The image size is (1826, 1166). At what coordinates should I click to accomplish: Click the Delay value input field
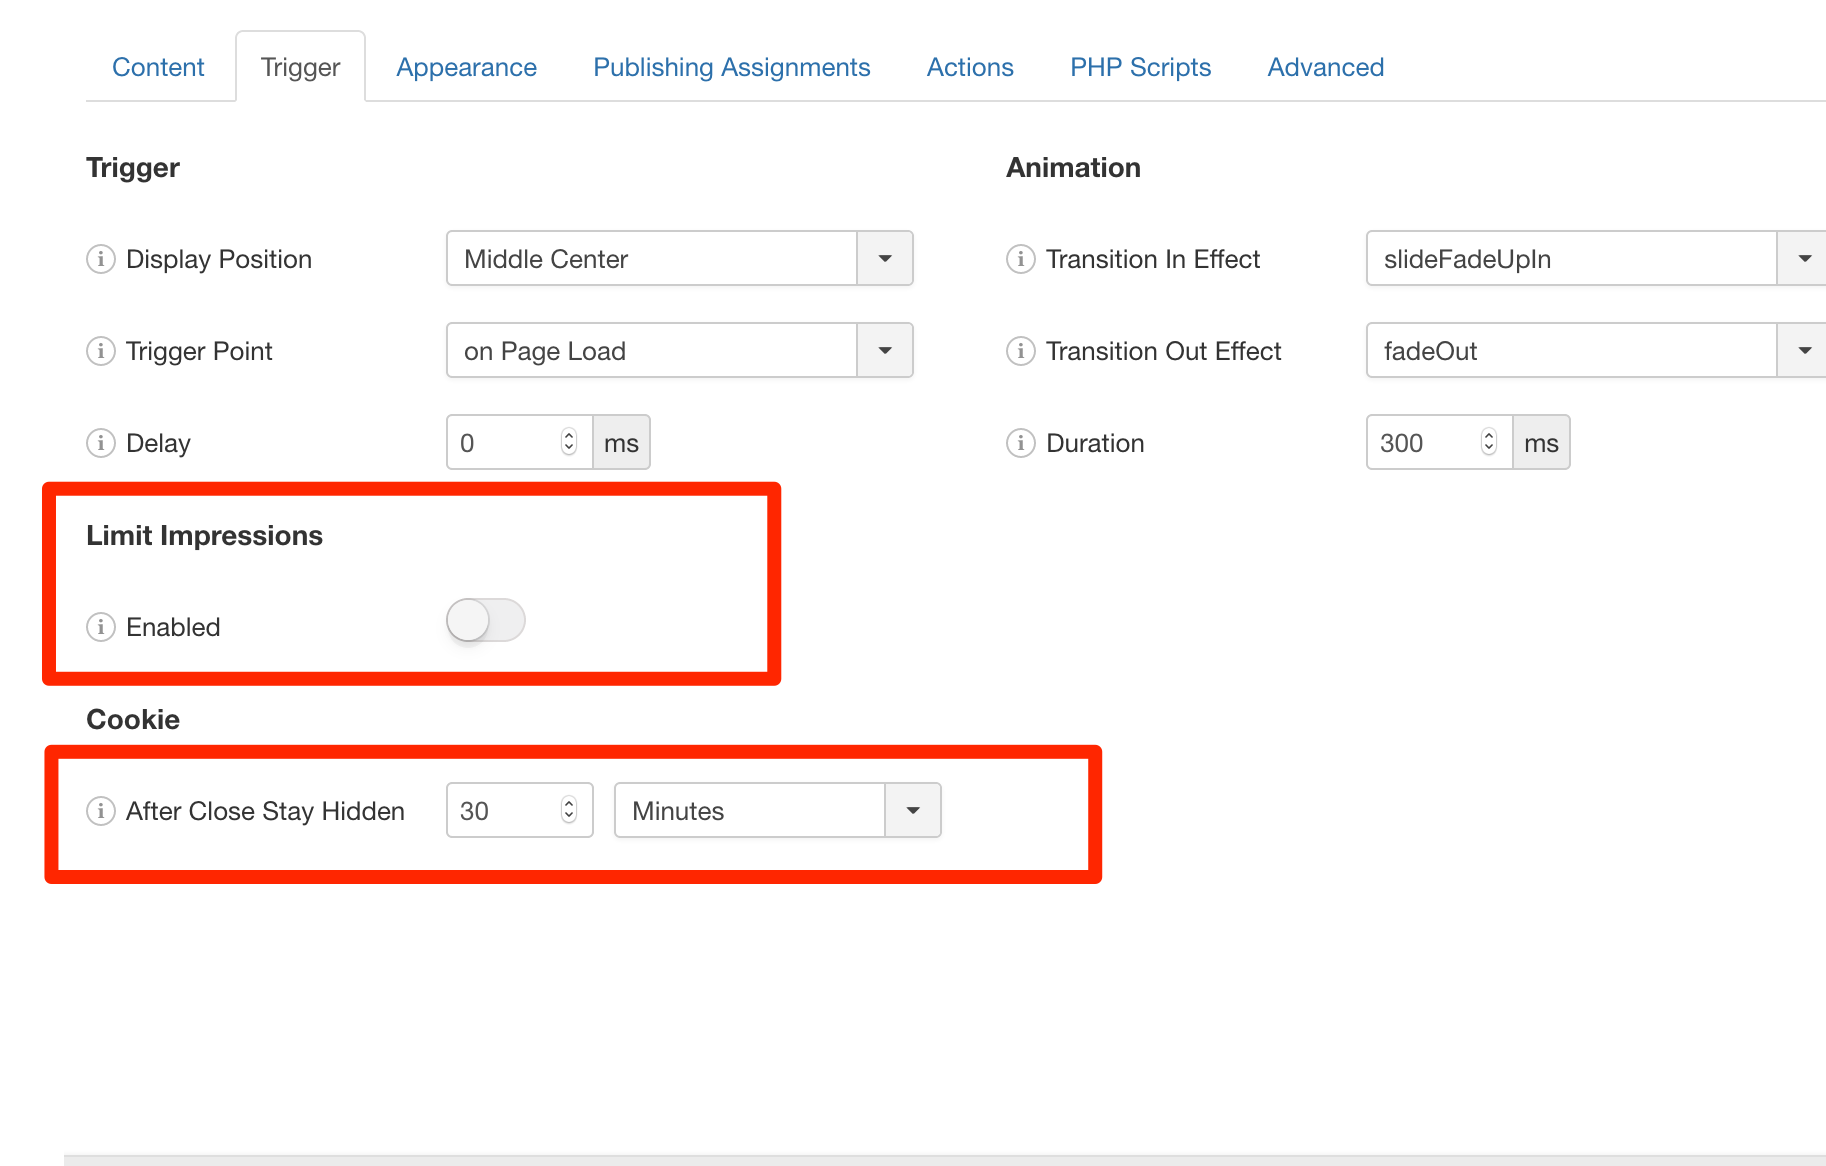click(505, 443)
